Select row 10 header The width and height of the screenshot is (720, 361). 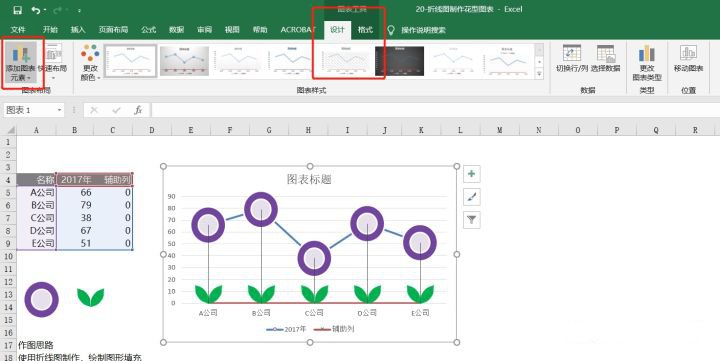(x=8, y=256)
